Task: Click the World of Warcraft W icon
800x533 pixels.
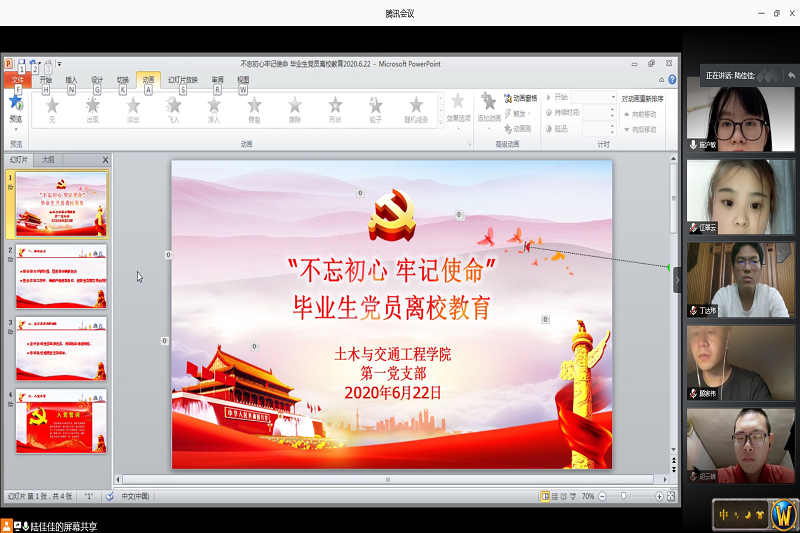Action: coord(783,515)
